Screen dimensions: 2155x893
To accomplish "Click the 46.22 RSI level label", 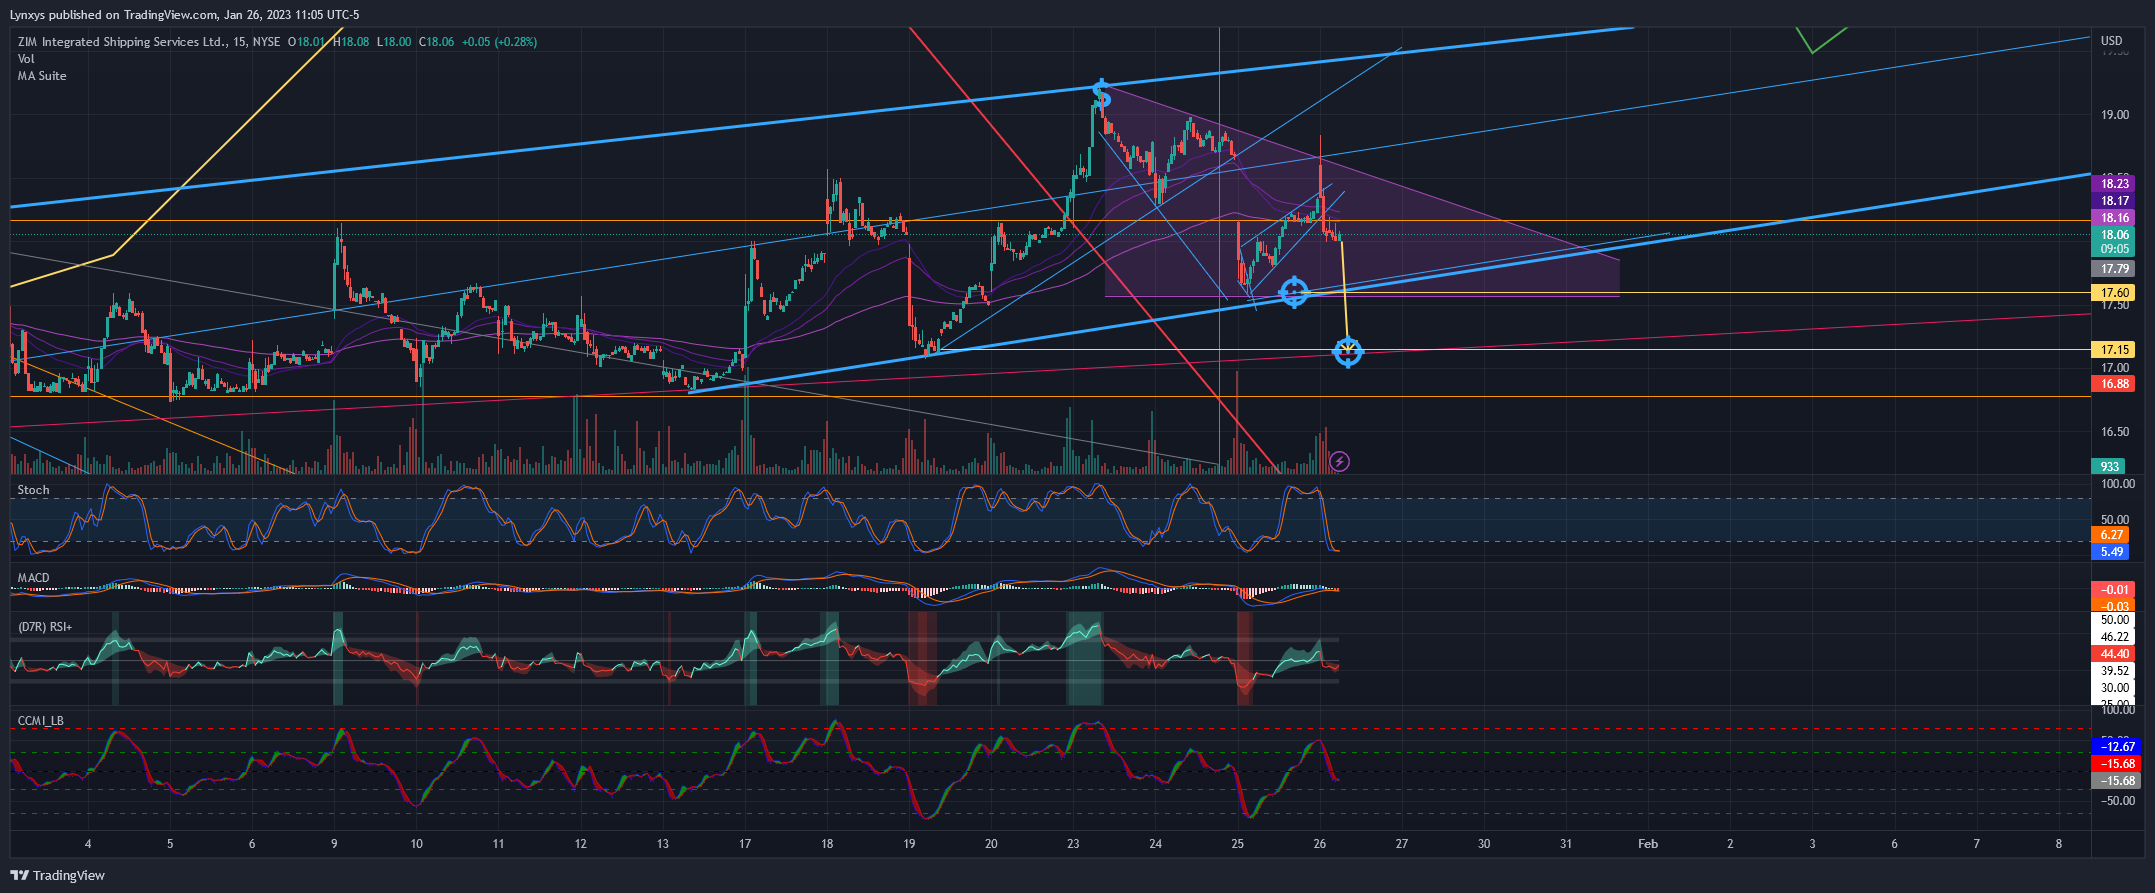I will point(2114,637).
